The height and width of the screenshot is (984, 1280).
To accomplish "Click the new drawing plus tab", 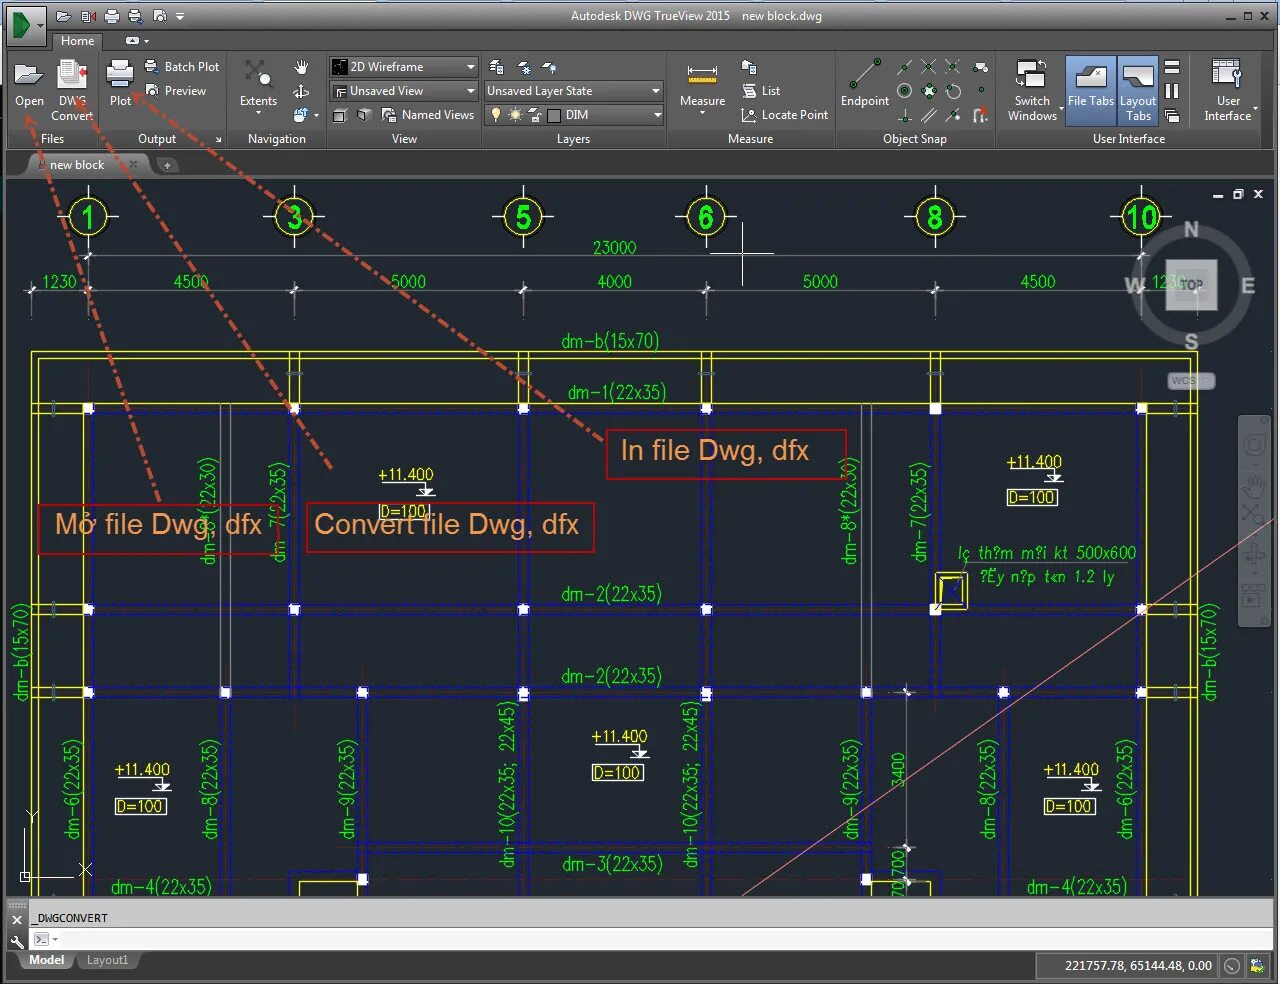I will (167, 165).
